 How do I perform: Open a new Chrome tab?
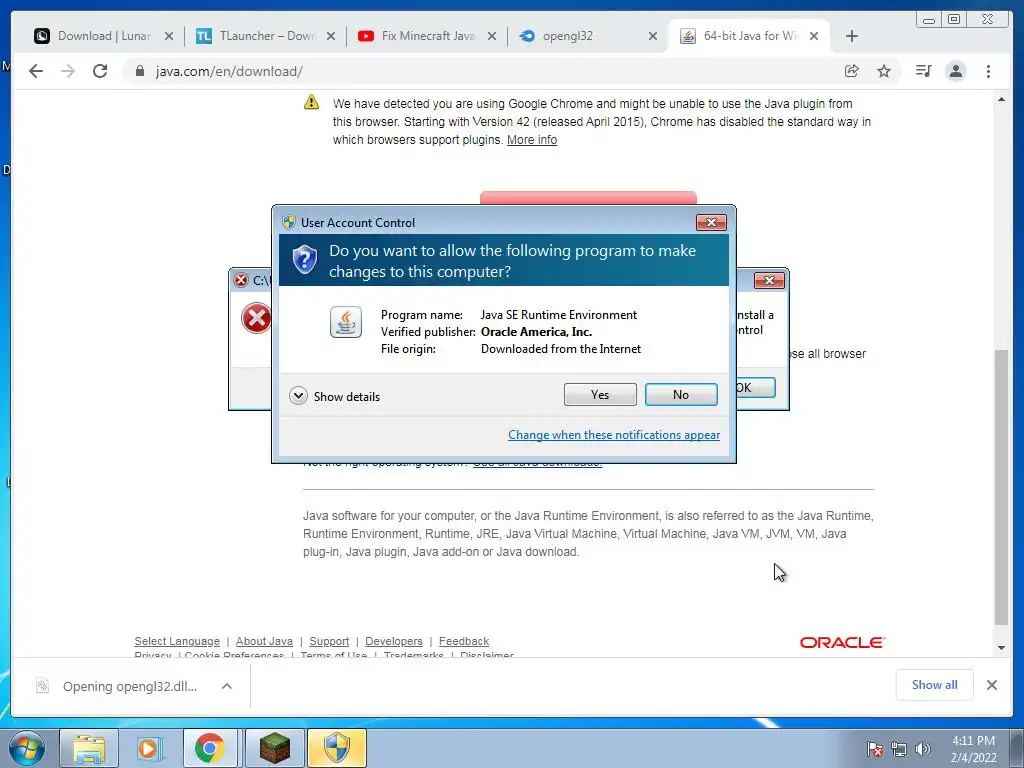pyautogui.click(x=852, y=36)
